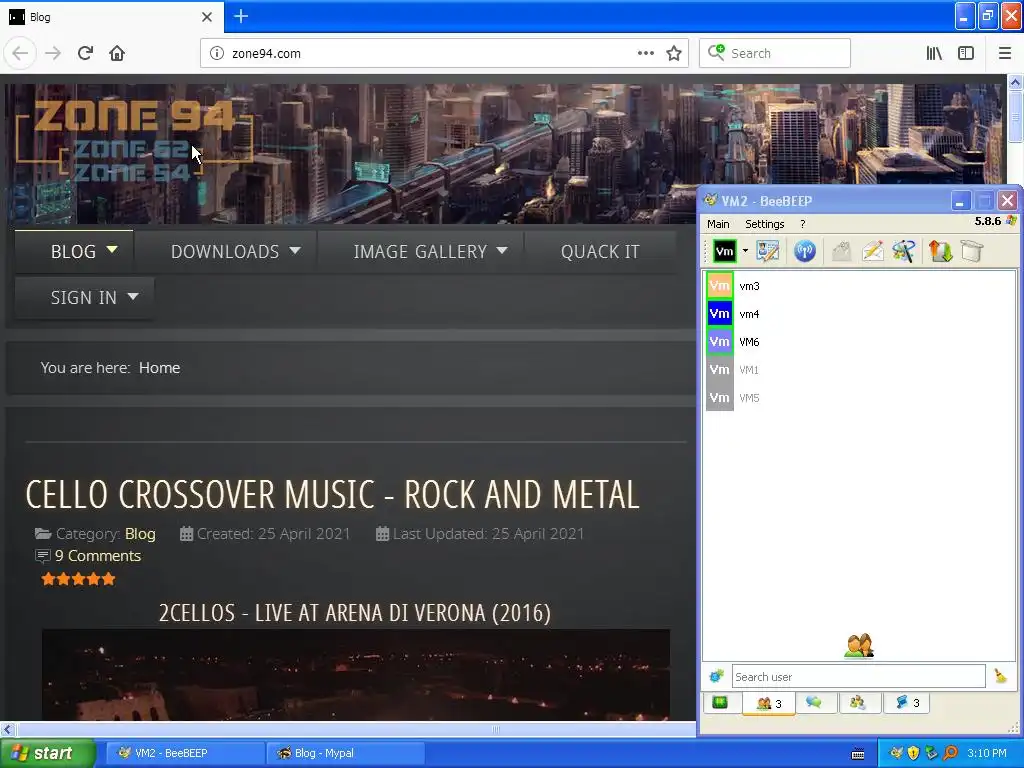Open file transfer up-down arrows icon

click(940, 251)
